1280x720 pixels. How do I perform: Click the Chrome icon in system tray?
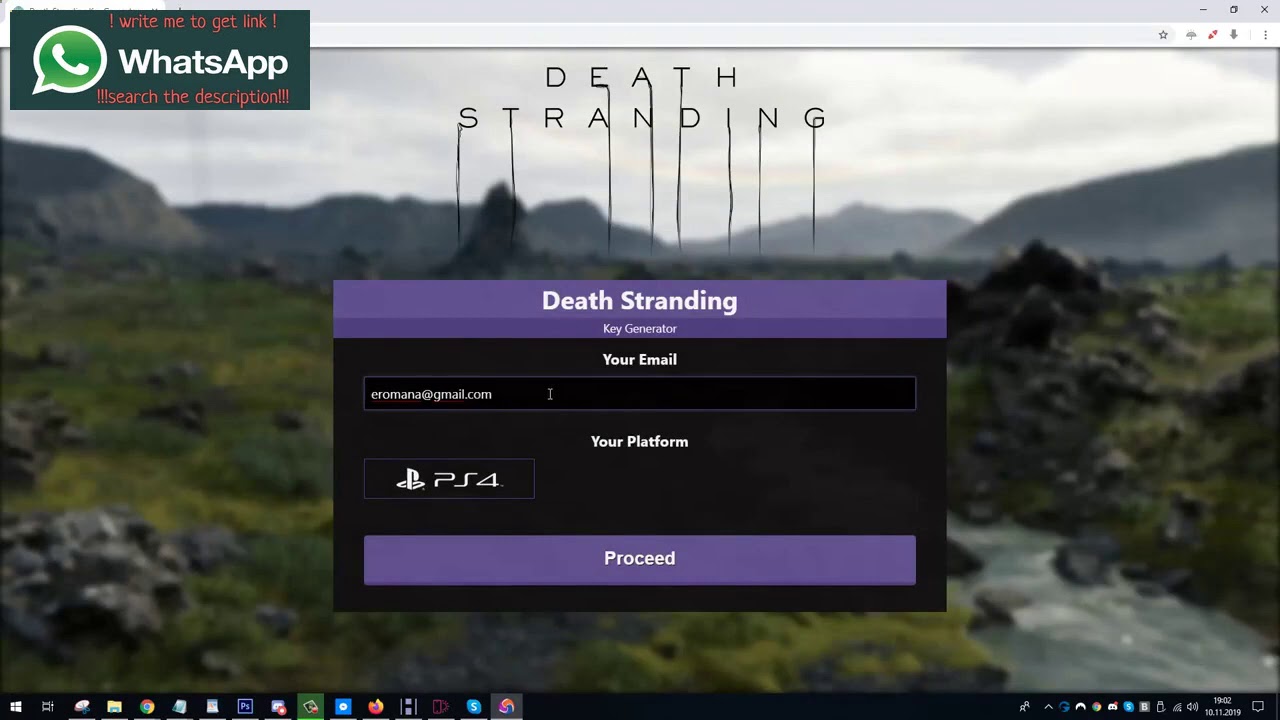coord(1096,707)
